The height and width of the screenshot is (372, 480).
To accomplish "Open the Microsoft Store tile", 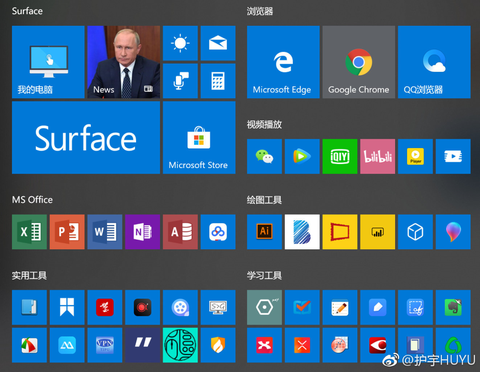I will (x=199, y=138).
